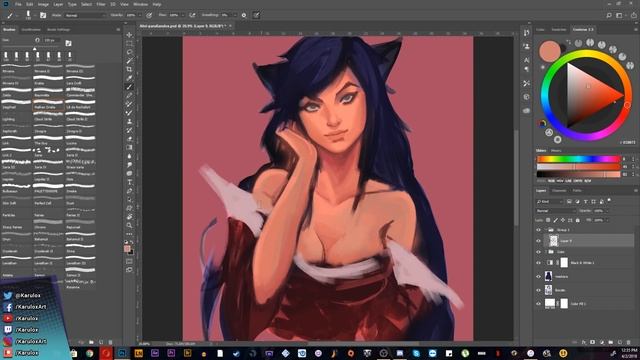Screen dimensions: 640x360
Task: Select the Type tool
Action: point(129,182)
